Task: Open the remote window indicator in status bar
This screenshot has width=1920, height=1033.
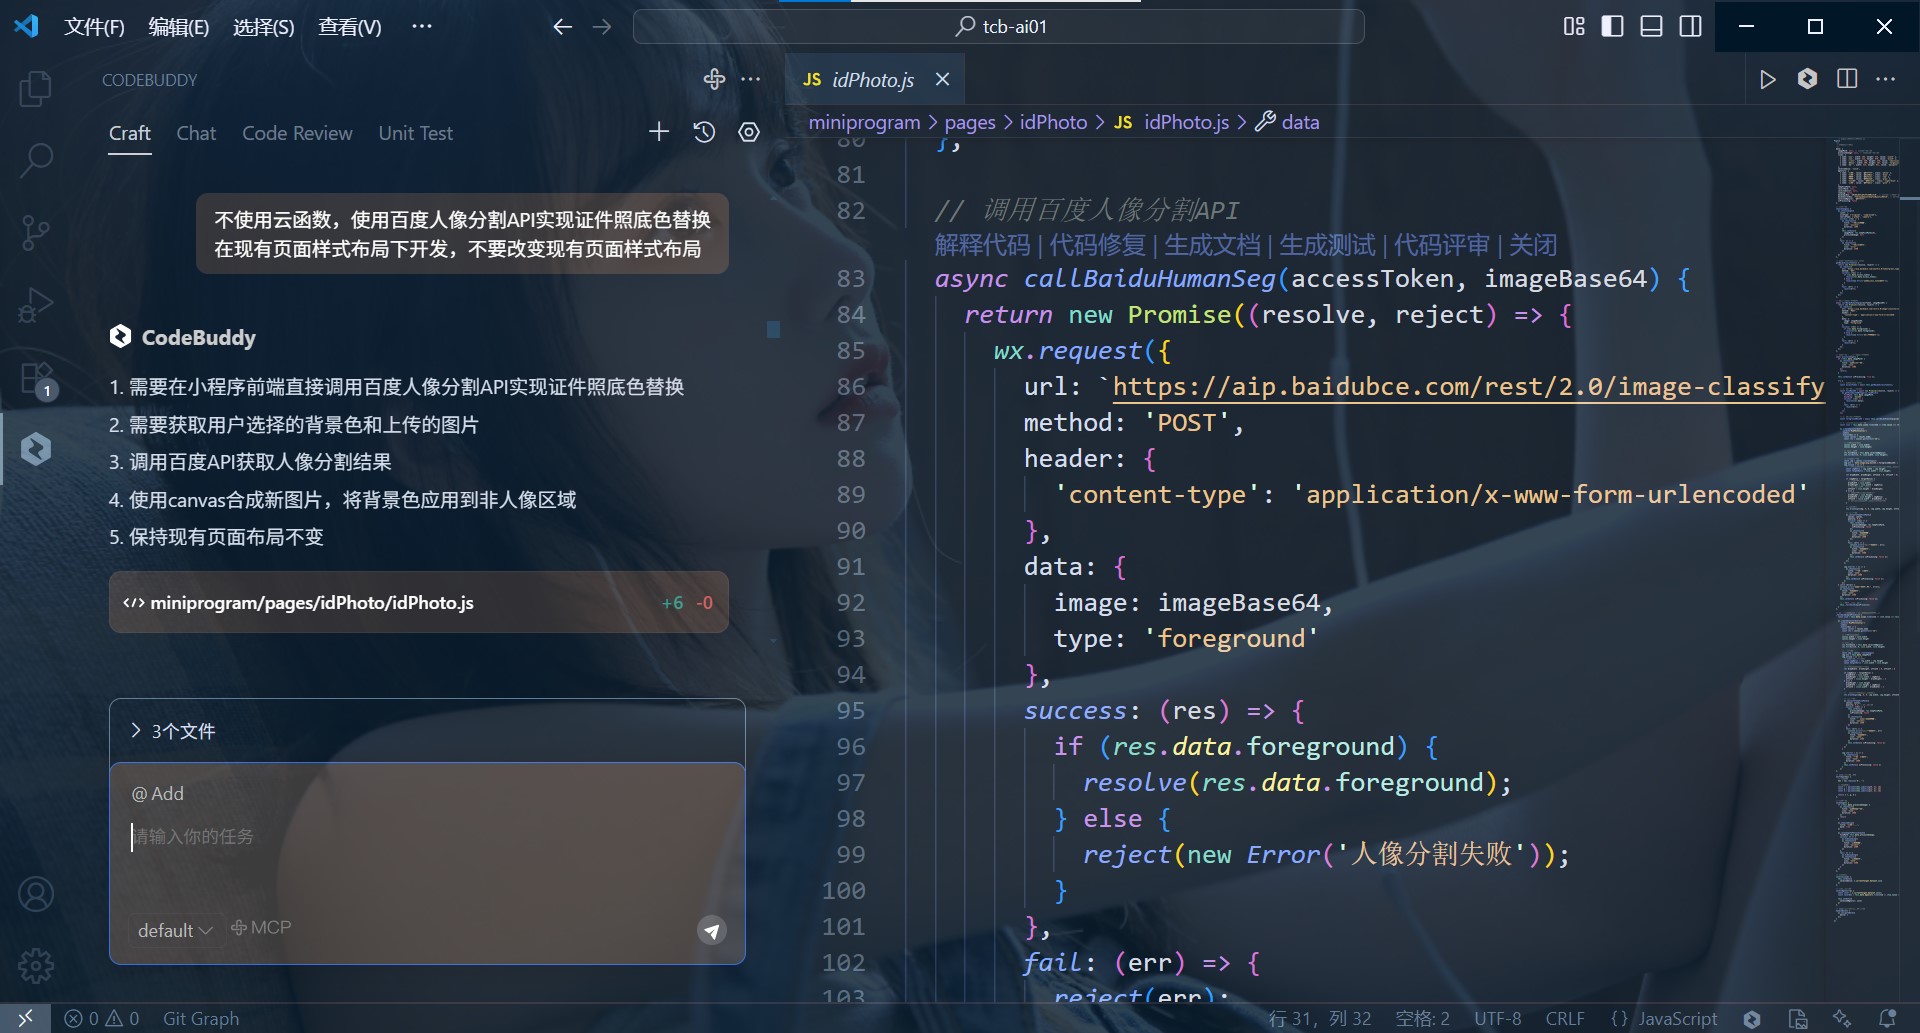Action: (x=25, y=1018)
